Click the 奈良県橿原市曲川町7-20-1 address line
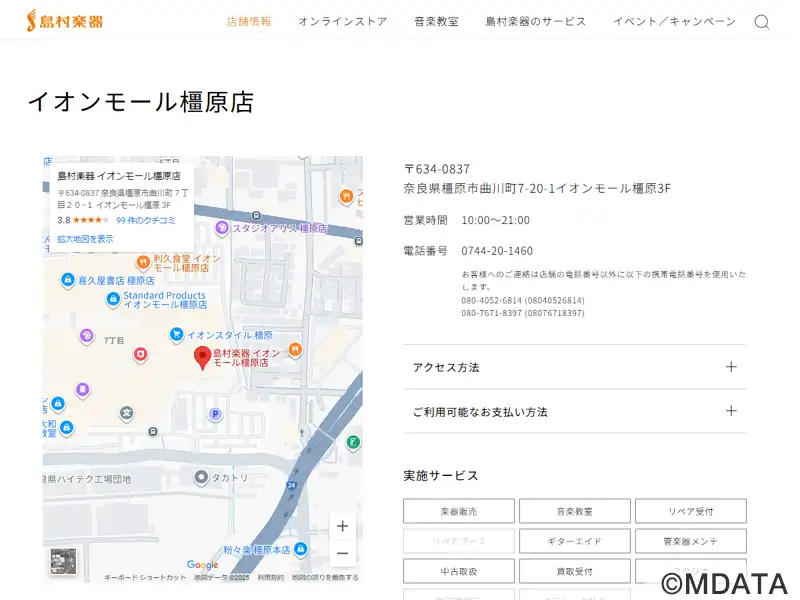This screenshot has height=600, width=800. (537, 188)
